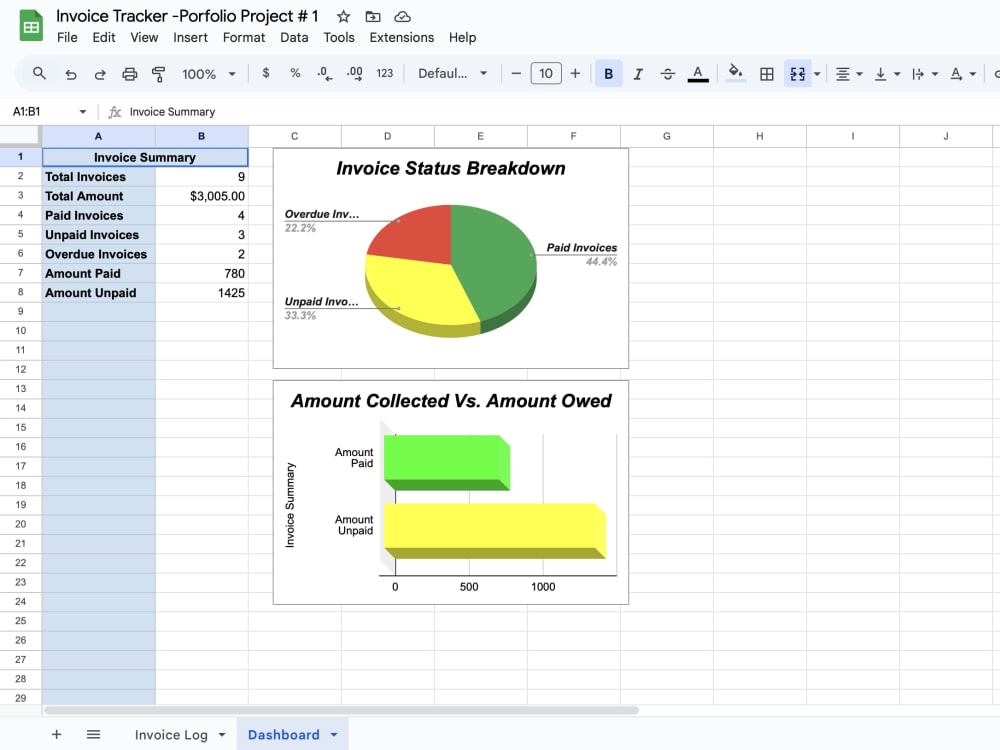This screenshot has width=1000, height=750.
Task: Open the font family Default dropdown
Action: coord(453,73)
